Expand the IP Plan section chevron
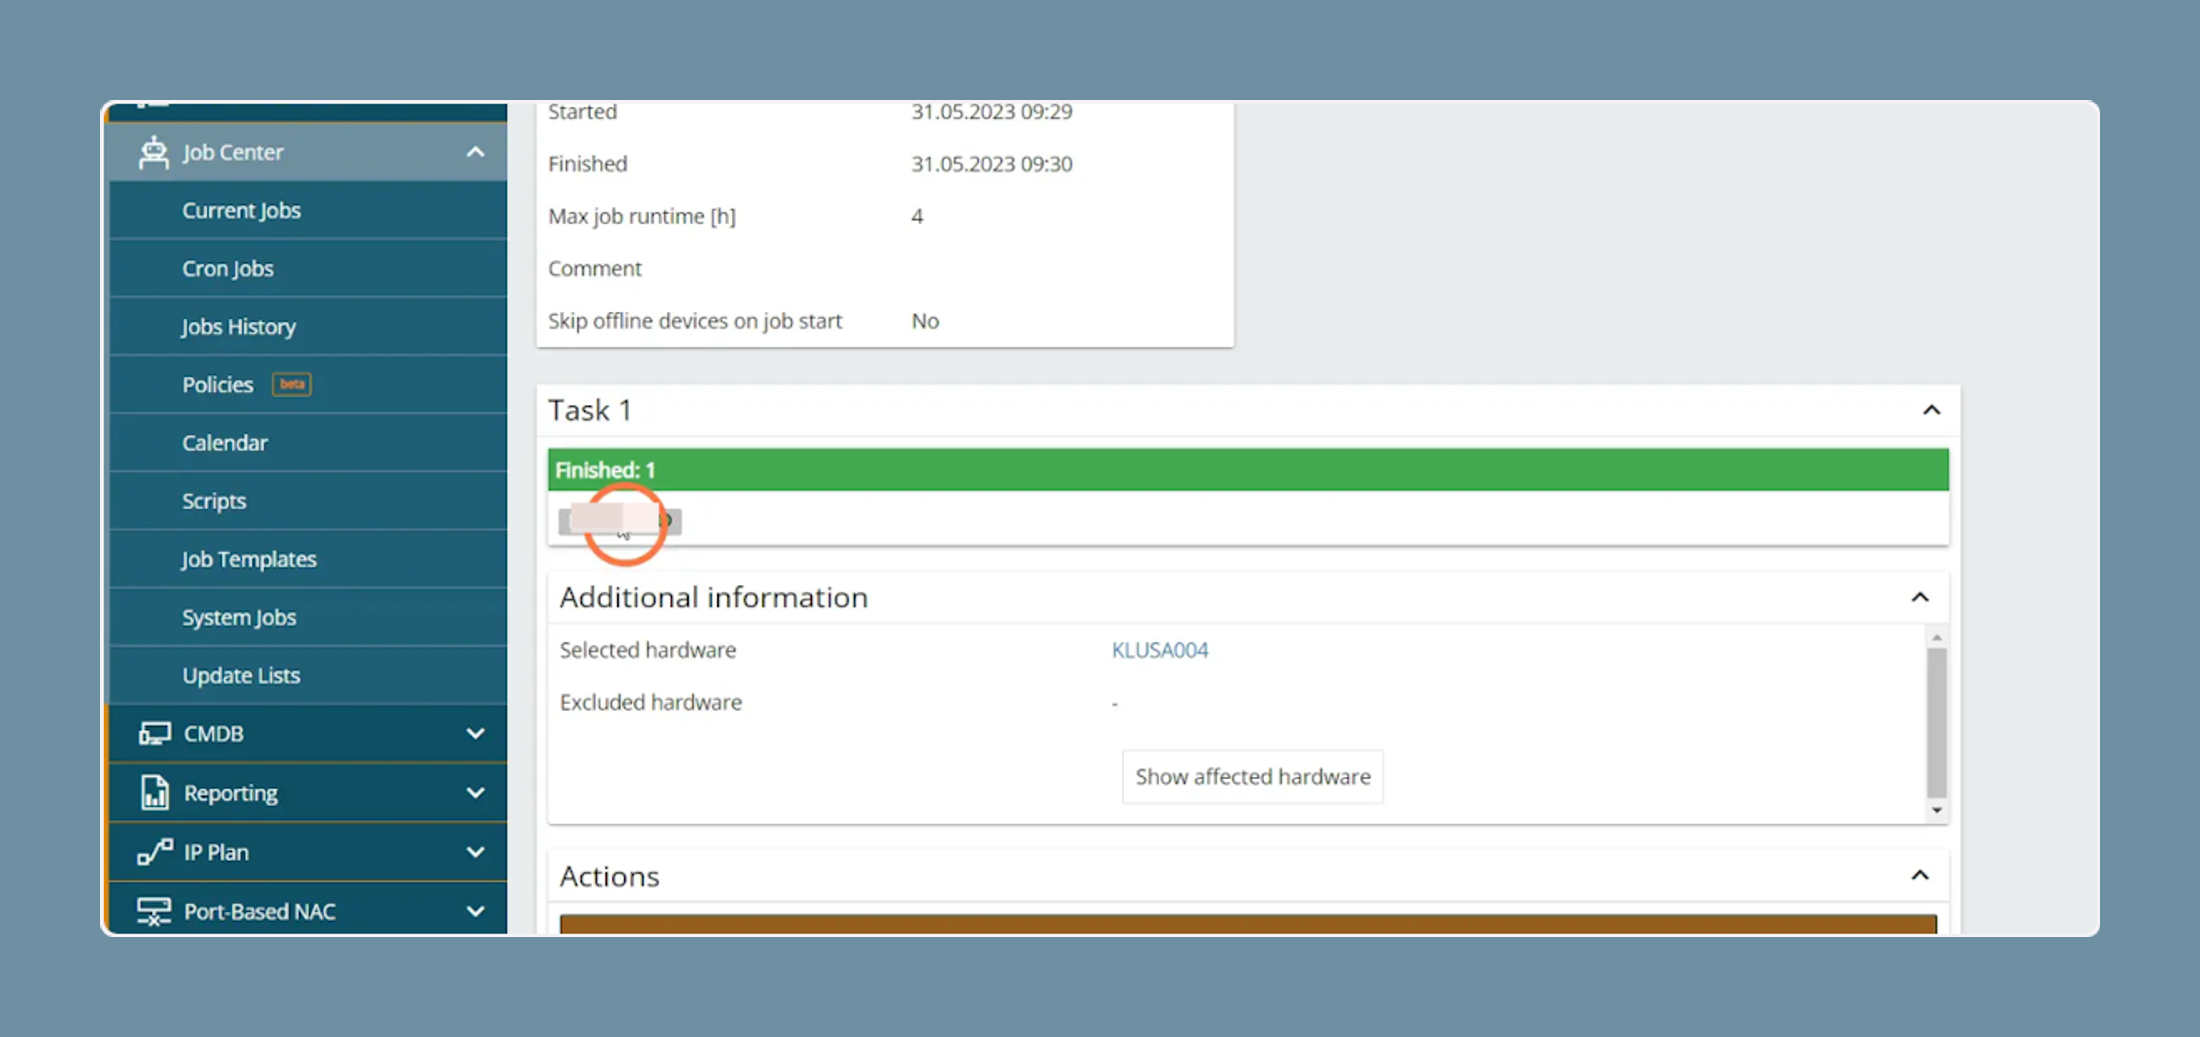Viewport: 2200px width, 1037px height. click(475, 852)
